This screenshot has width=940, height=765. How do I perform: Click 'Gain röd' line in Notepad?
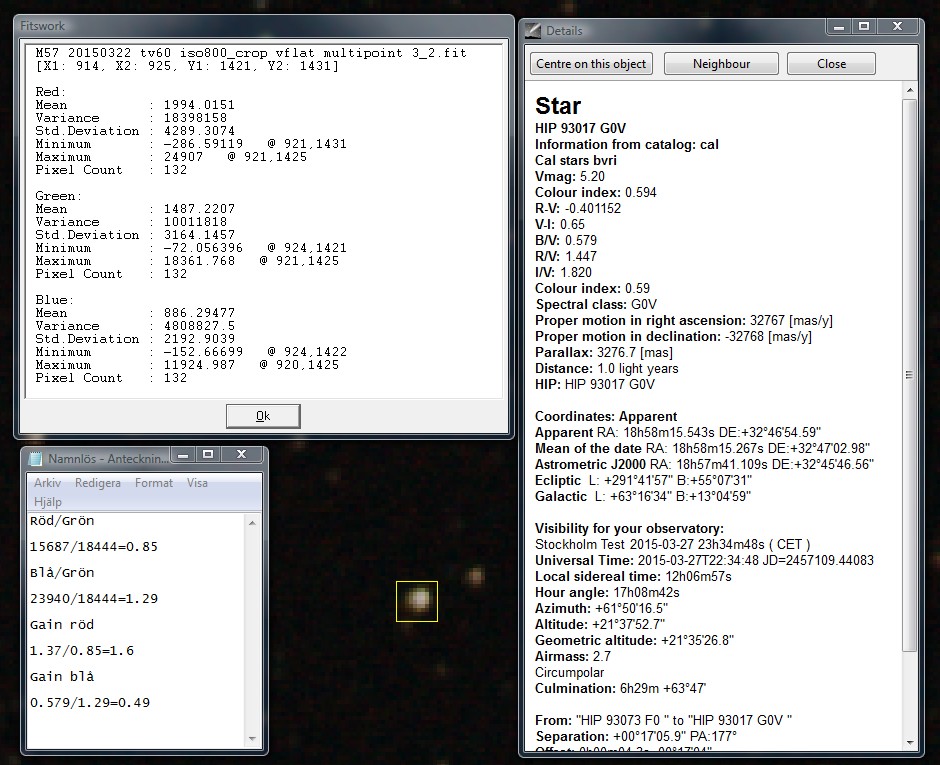[62, 625]
